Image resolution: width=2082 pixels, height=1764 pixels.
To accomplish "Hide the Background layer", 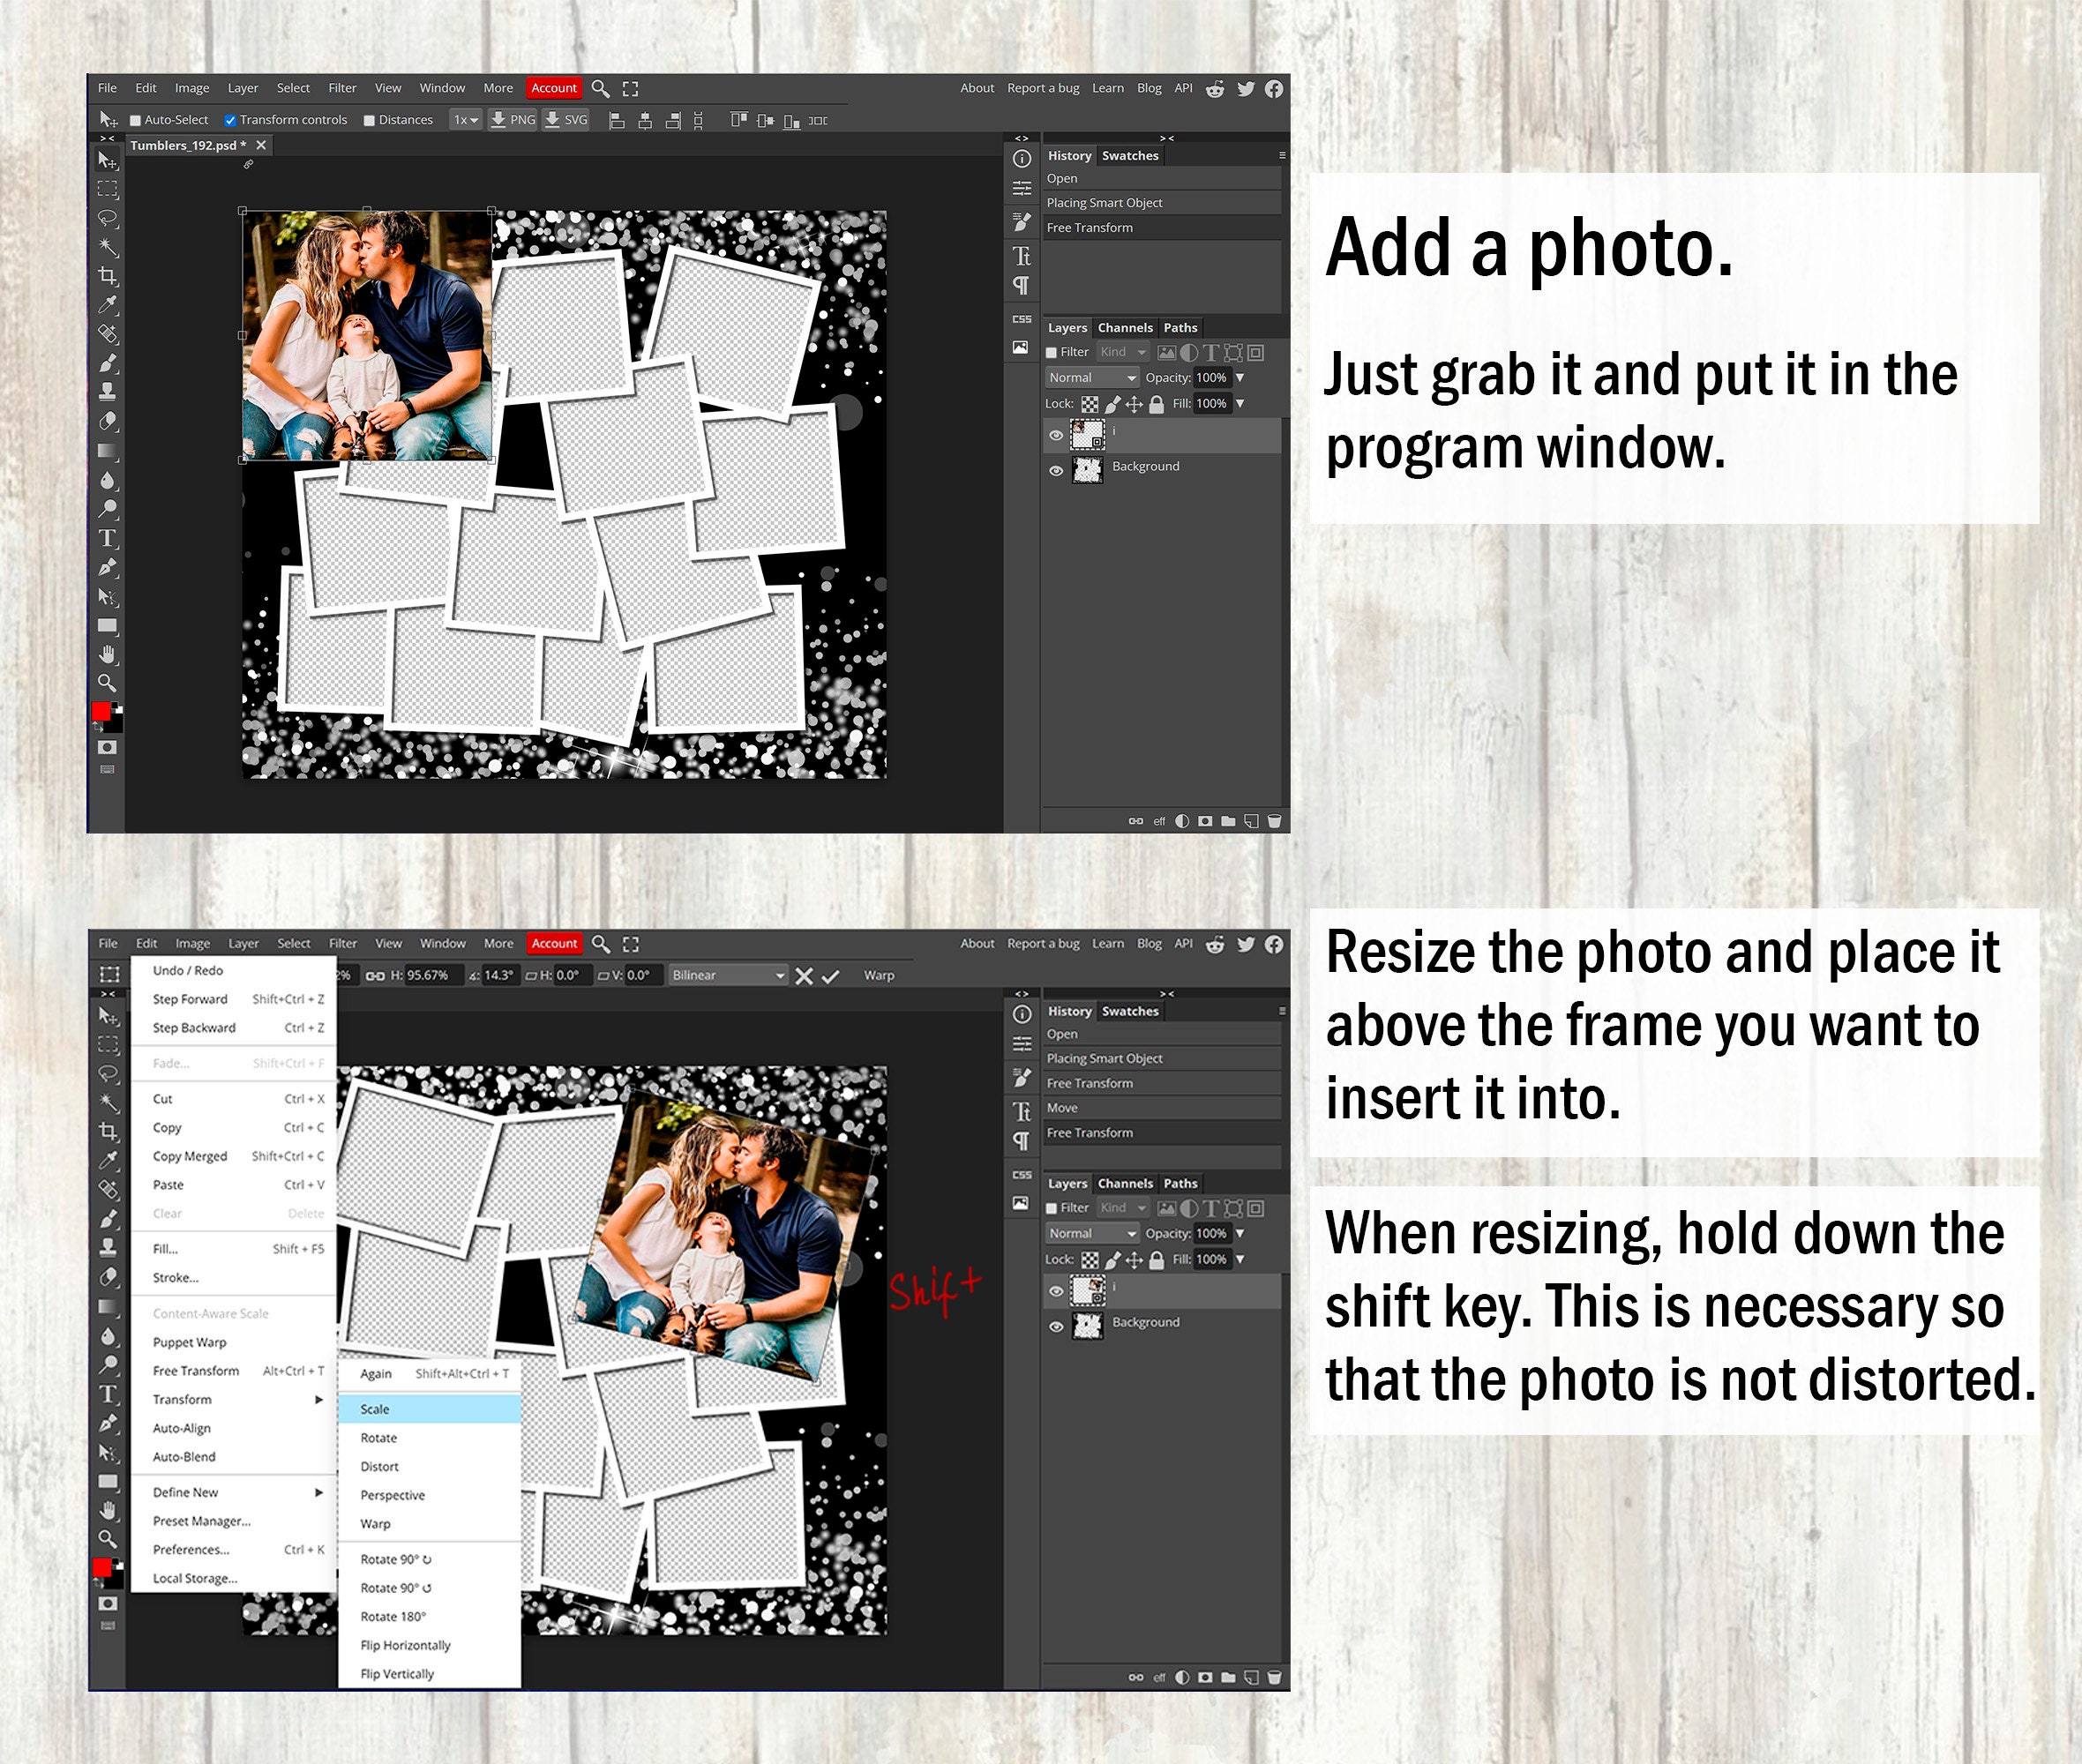I will pyautogui.click(x=1057, y=471).
